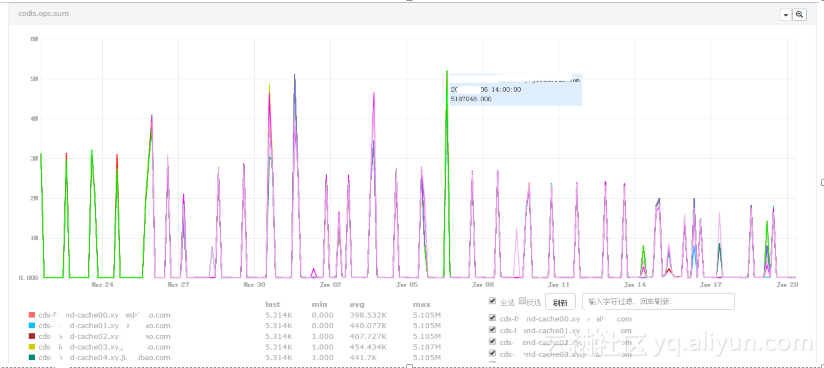Click the 刷新 refresh button
This screenshot has height=368, width=824.
click(561, 302)
